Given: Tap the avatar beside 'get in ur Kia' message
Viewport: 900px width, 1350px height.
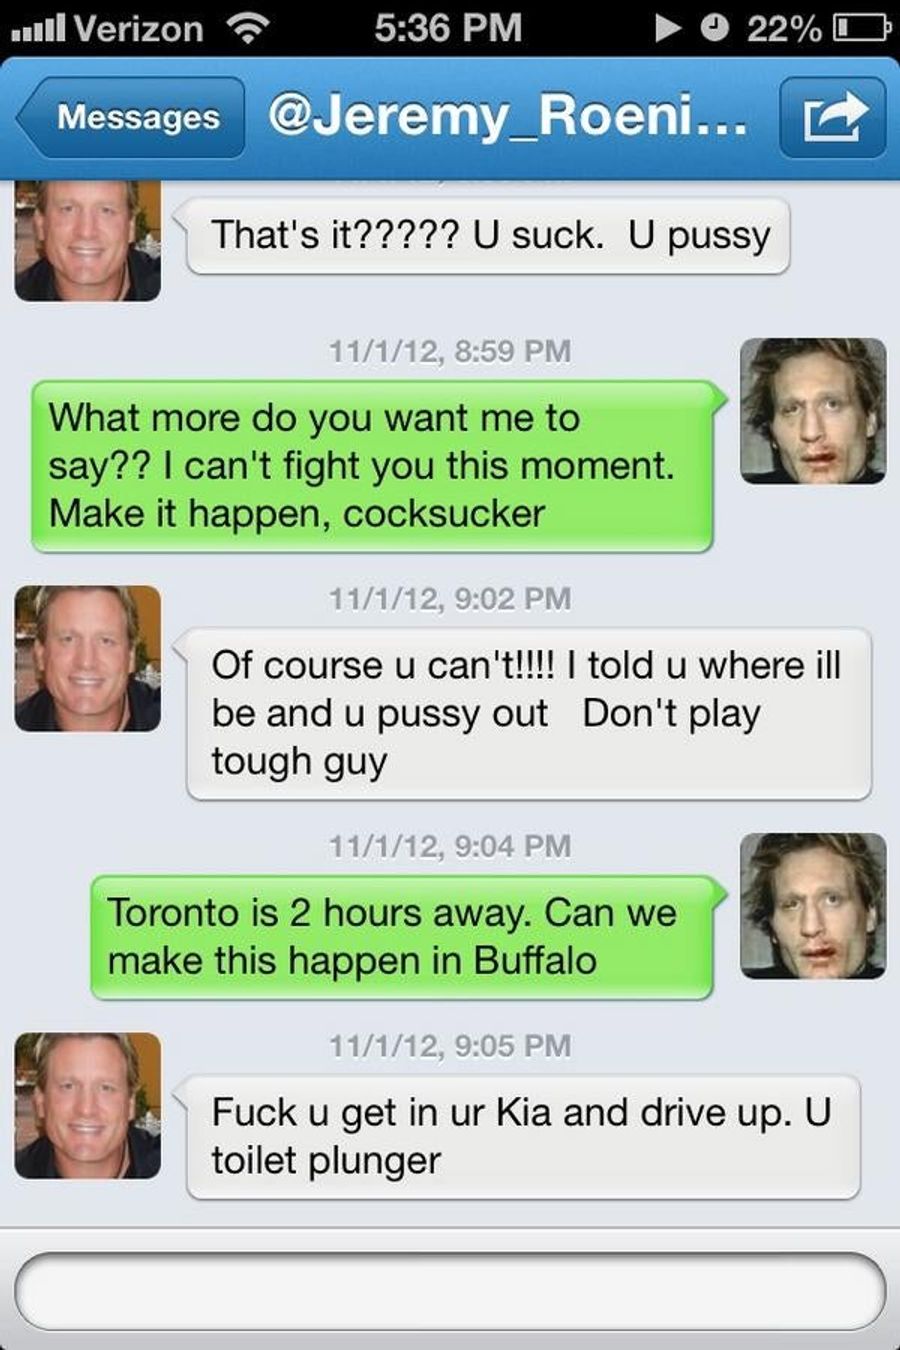Looking at the screenshot, I should pyautogui.click(x=88, y=1106).
